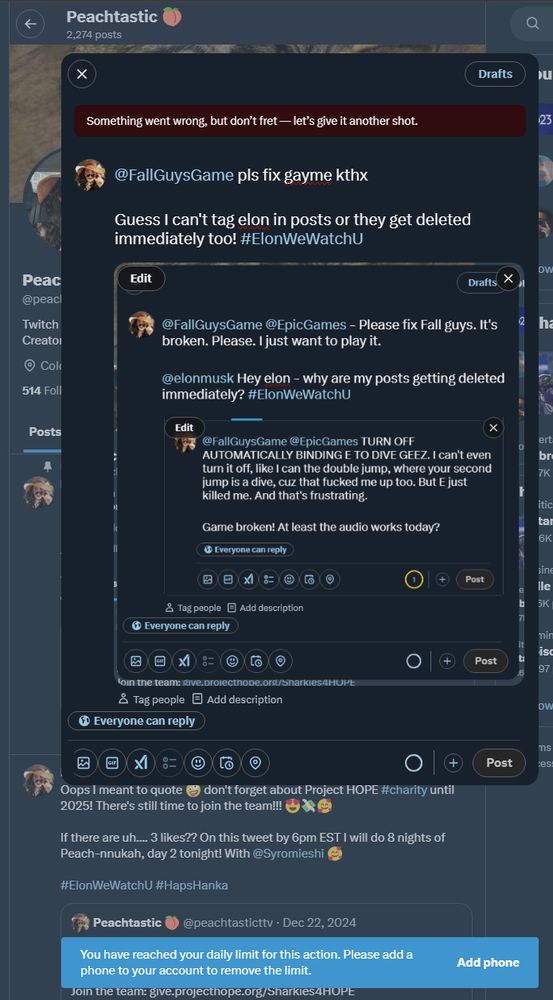Close the compose dialog with the top X

82,74
